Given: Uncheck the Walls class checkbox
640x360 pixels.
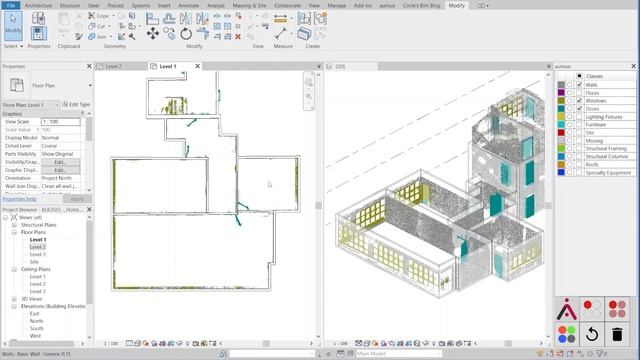Looking at the screenshot, I should (579, 84).
